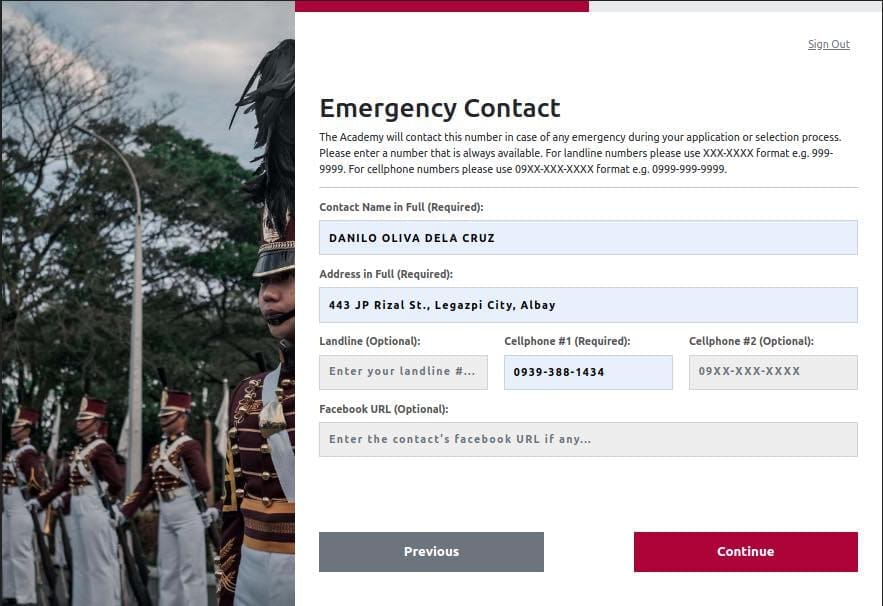The height and width of the screenshot is (606, 883).
Task: Click the Contact Name in Full label
Action: click(401, 207)
